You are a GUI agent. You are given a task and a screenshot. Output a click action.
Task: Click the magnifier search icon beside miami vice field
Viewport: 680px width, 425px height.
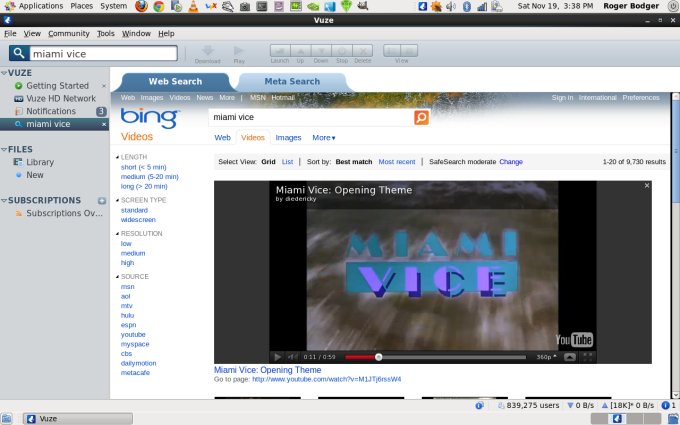pyautogui.click(x=19, y=53)
